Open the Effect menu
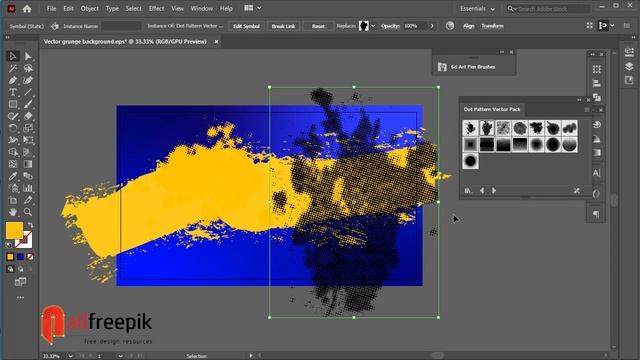Screen dimensions: 640x360 click(x=156, y=9)
